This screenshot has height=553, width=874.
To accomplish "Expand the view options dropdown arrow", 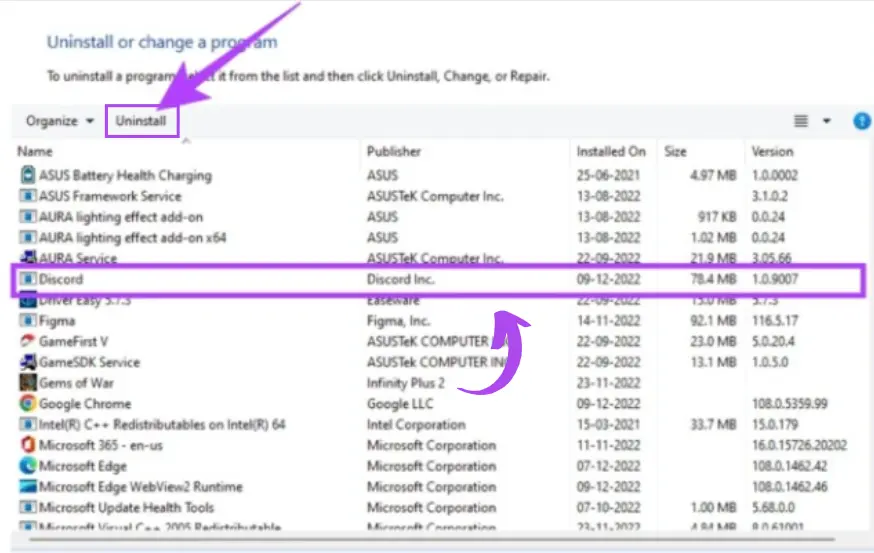I will [827, 121].
